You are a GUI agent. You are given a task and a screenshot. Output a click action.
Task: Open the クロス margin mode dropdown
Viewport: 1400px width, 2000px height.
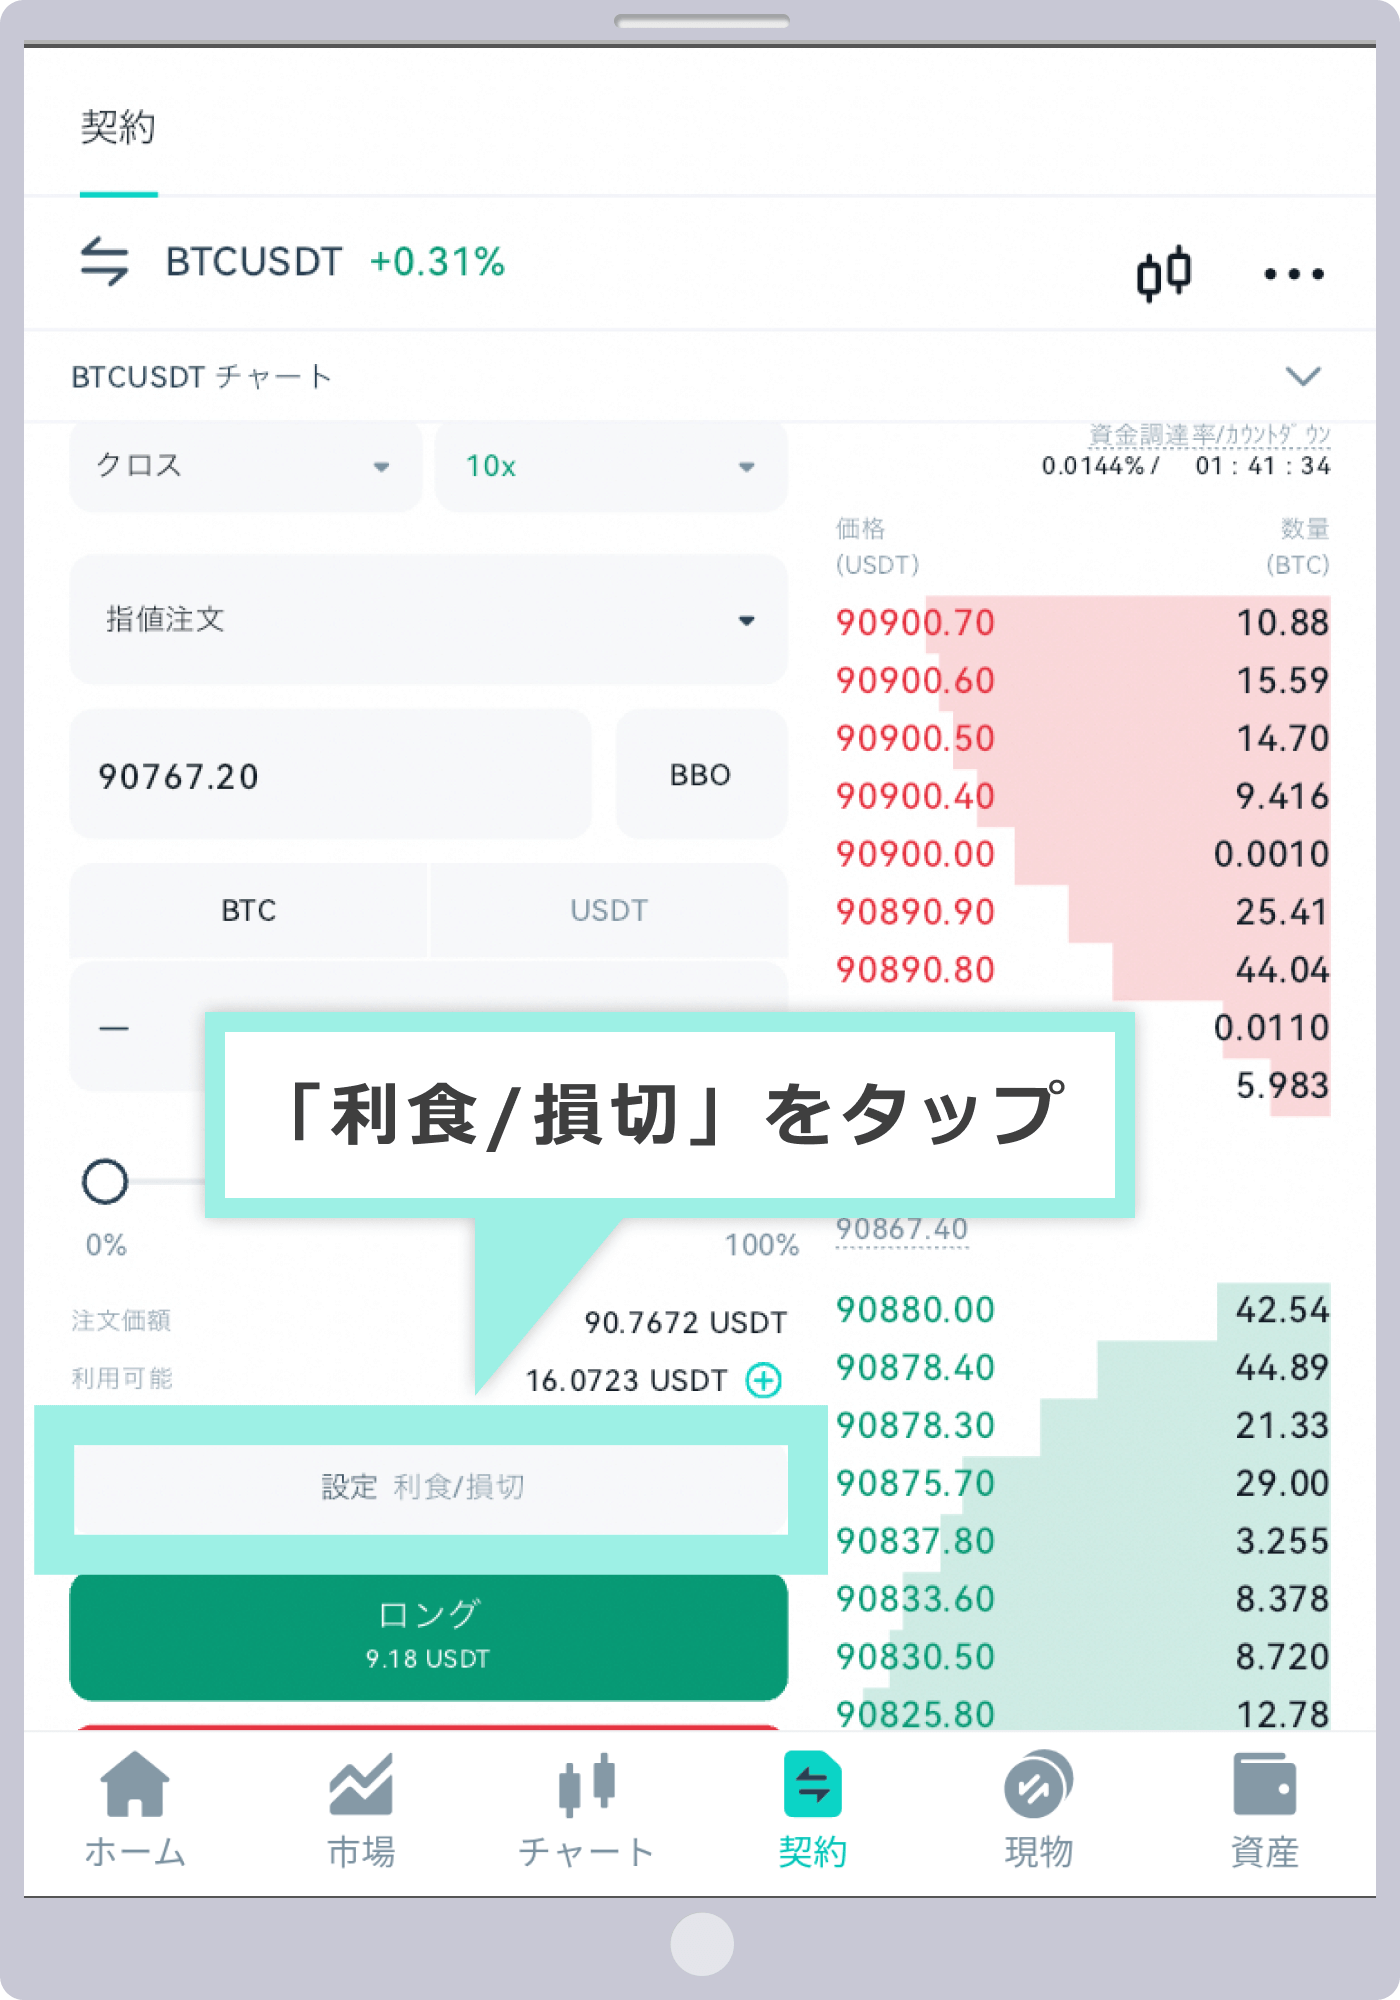pos(246,466)
